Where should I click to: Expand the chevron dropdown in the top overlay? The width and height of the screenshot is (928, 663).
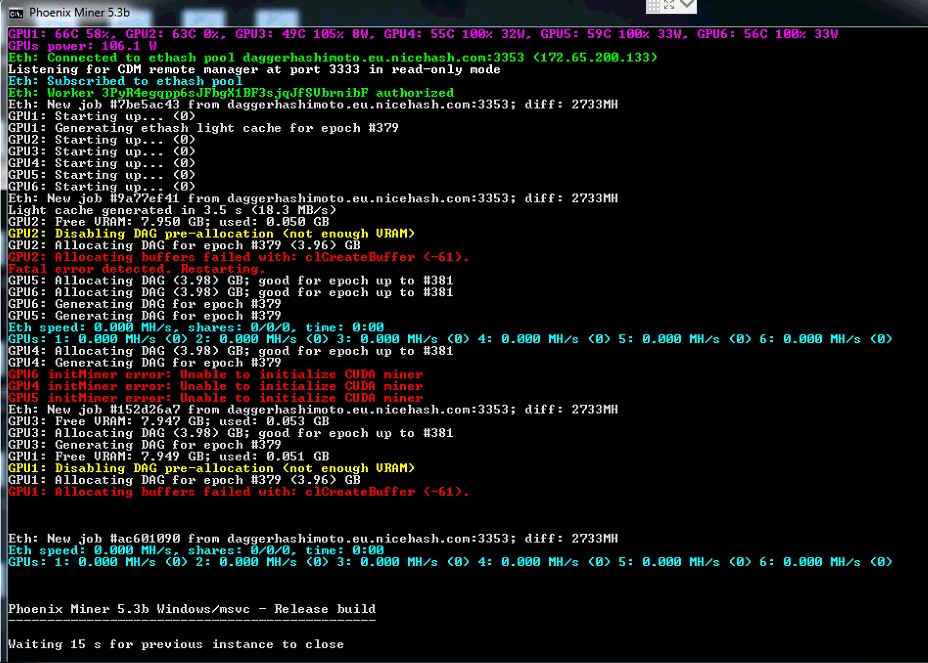687,4
